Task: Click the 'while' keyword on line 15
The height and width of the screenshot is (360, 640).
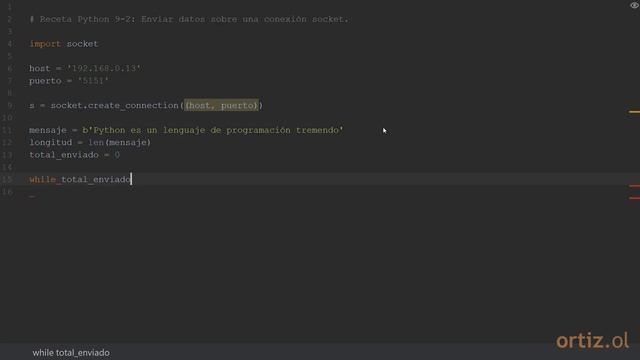Action: [42, 179]
